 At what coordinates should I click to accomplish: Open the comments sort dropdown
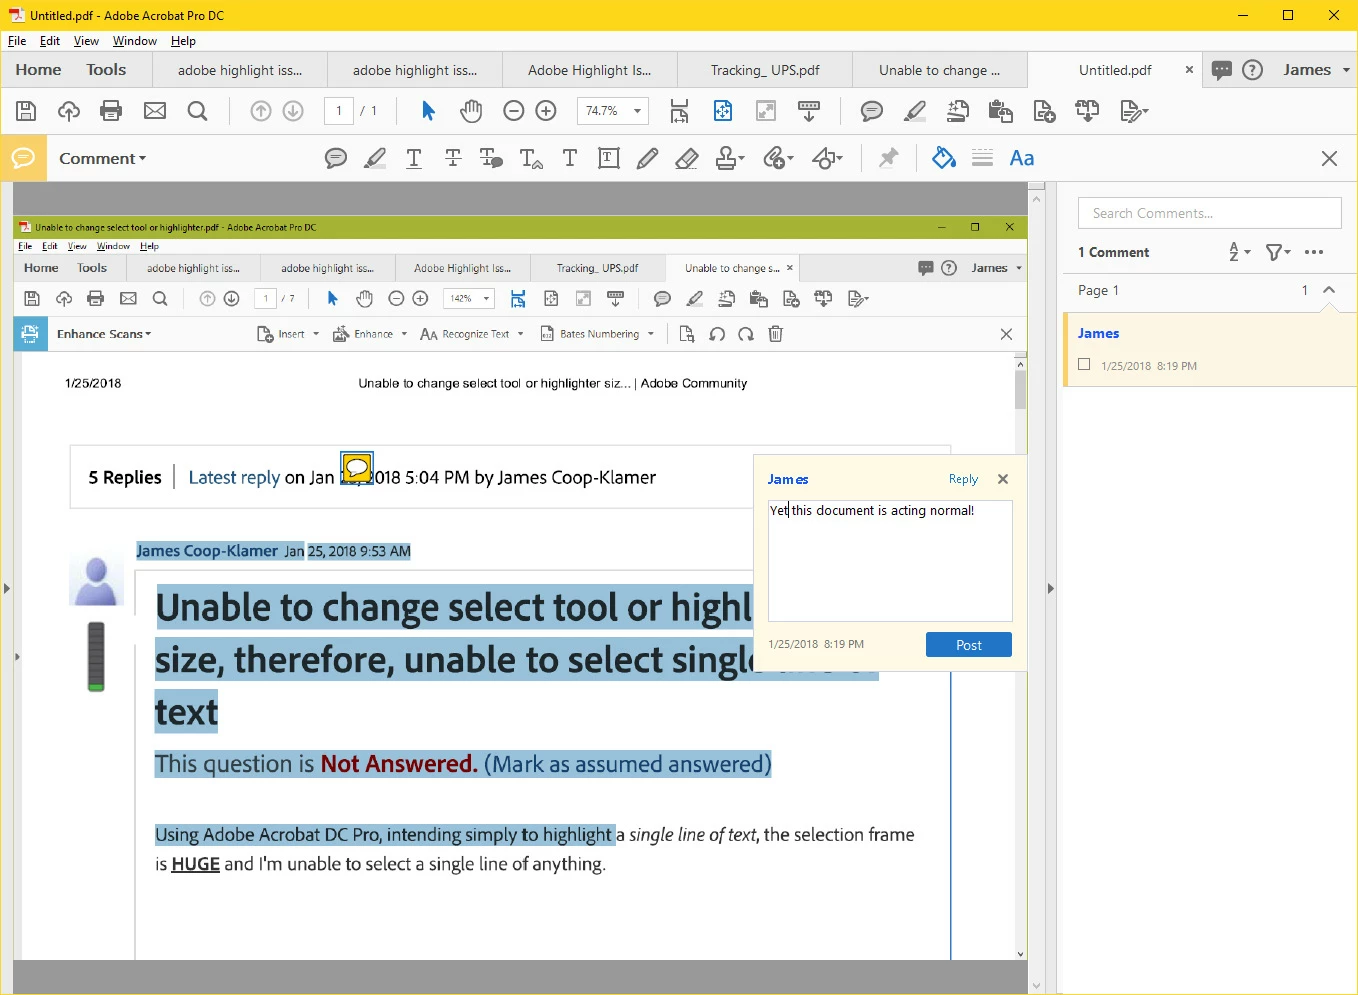tap(1240, 252)
